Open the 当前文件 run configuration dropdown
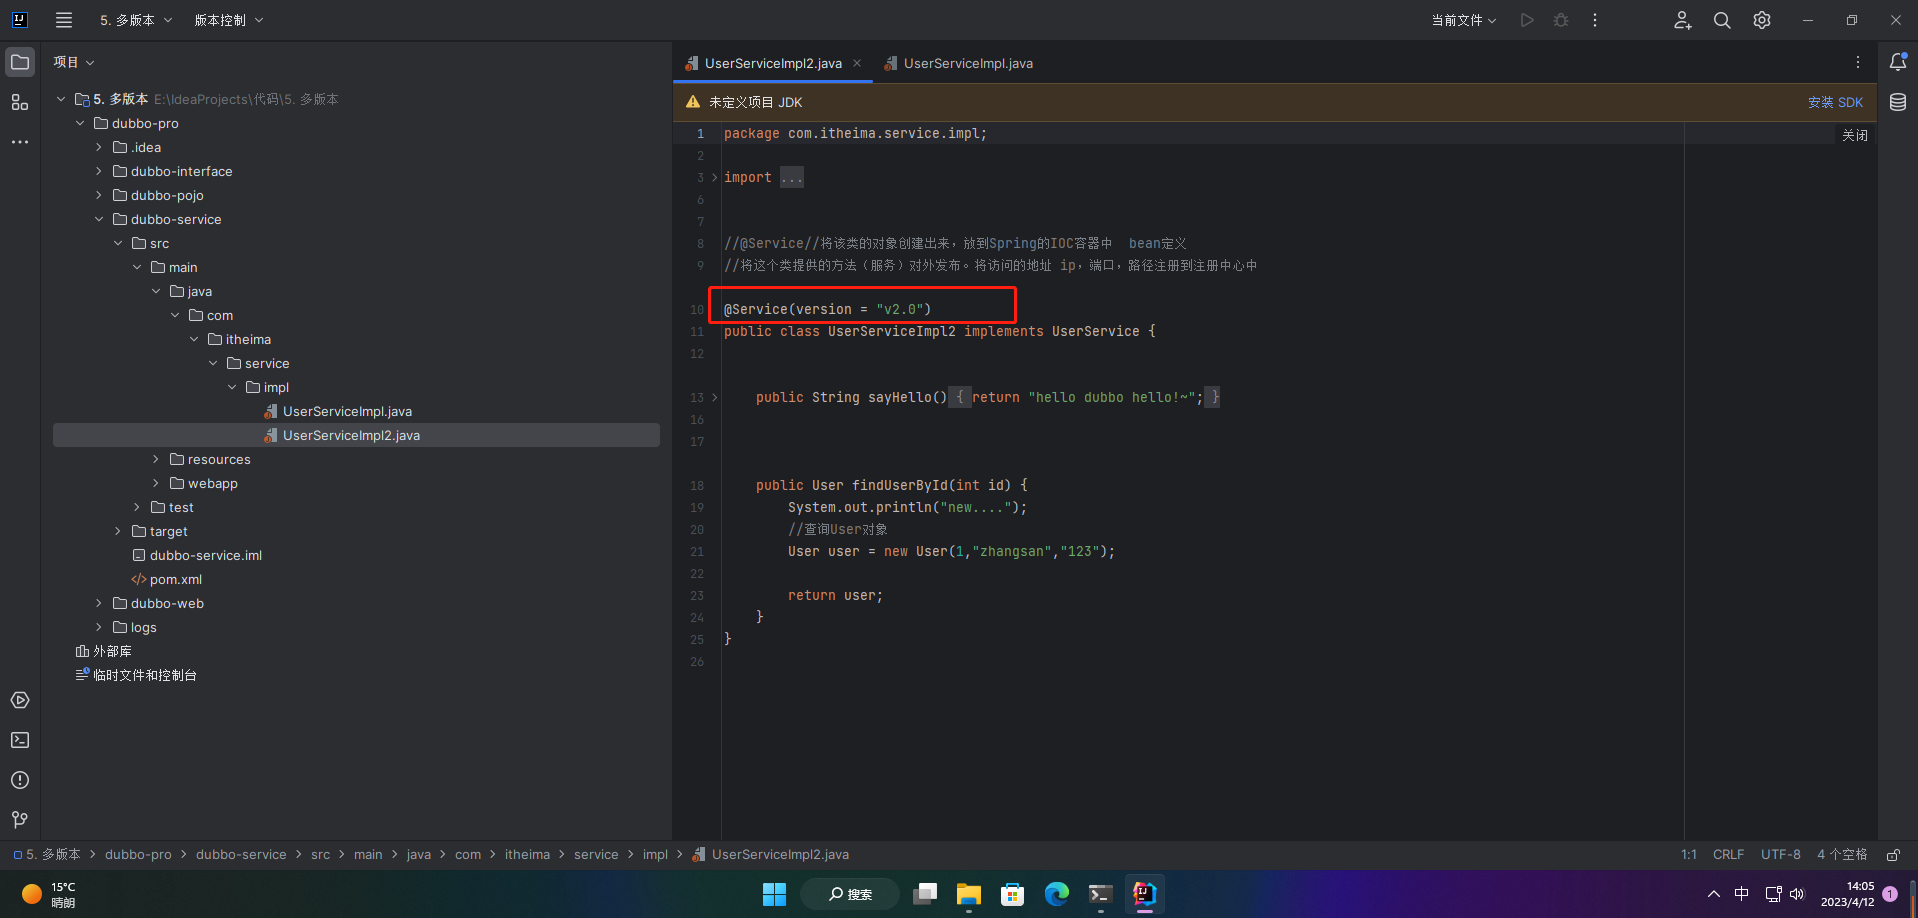Screen dimensions: 1918x918 (1463, 20)
